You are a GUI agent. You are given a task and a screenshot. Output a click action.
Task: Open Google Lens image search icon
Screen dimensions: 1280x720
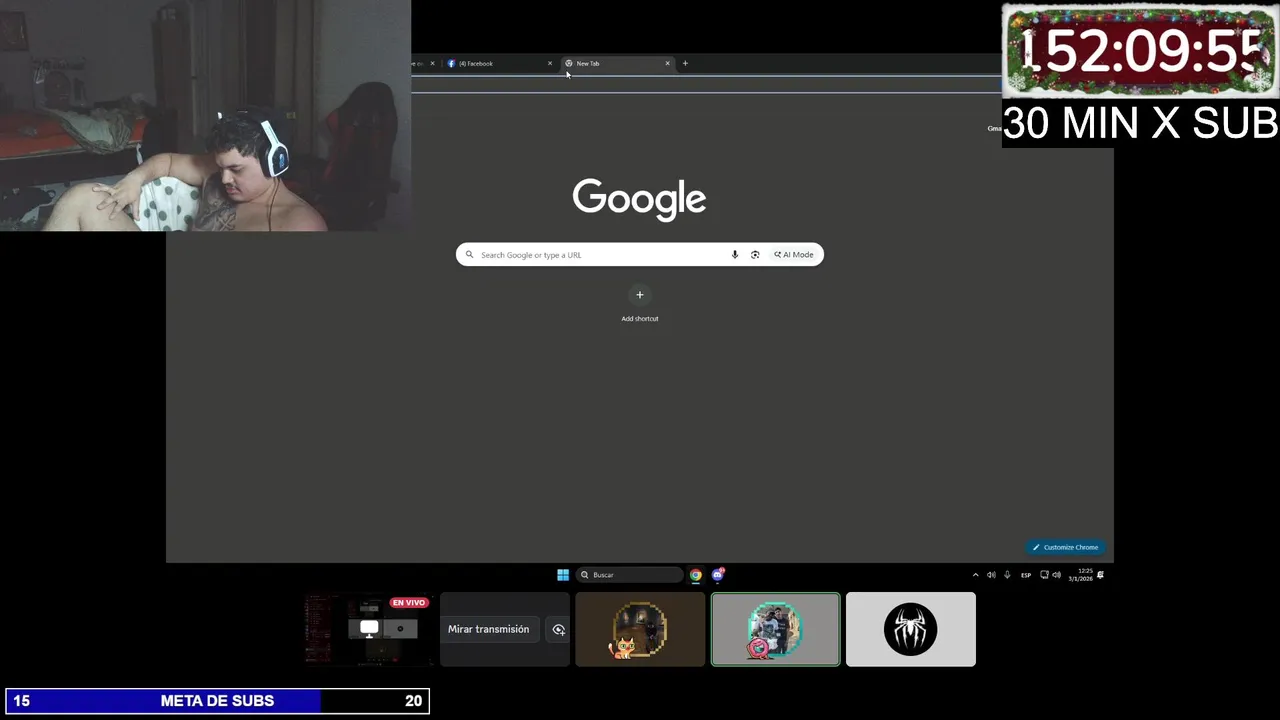tap(755, 255)
